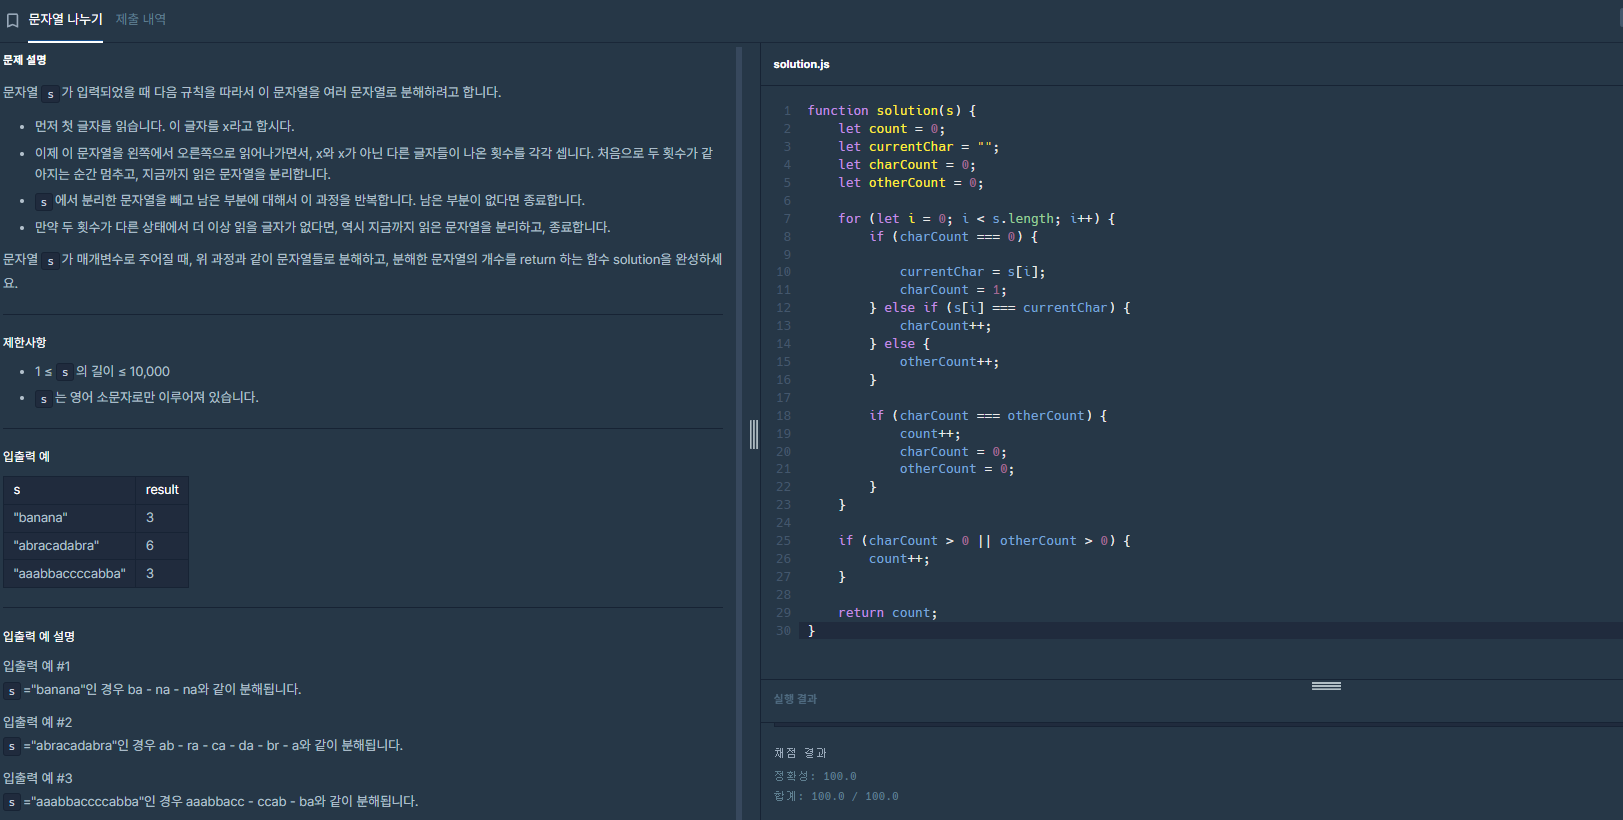
Task: Click the line 'currentChar = s[i];'
Action: point(972,272)
